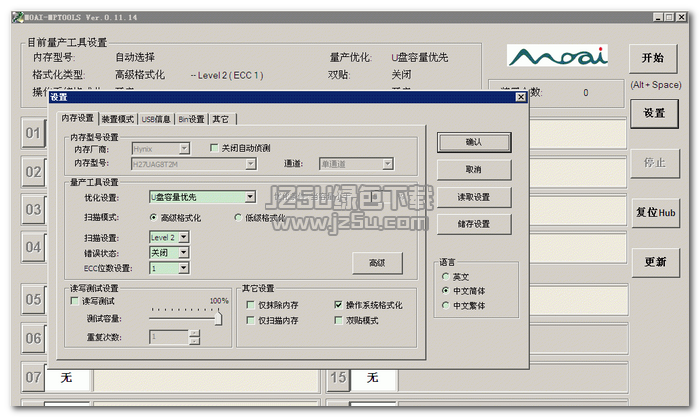Switch to the 内存设置 tab

click(77, 118)
